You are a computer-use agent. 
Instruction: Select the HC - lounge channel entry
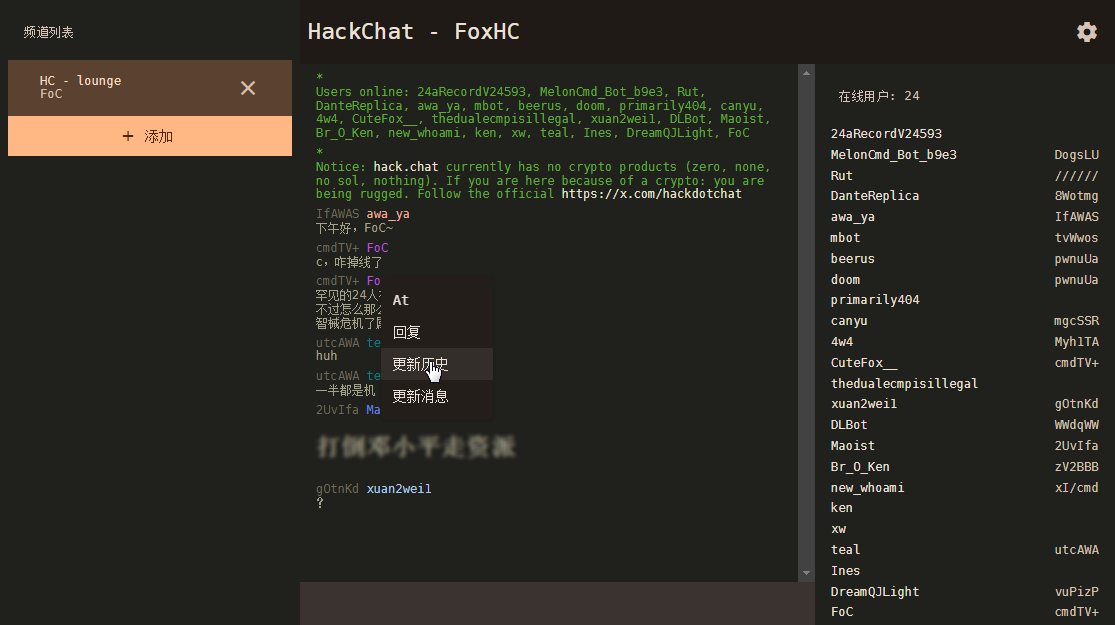coord(150,88)
